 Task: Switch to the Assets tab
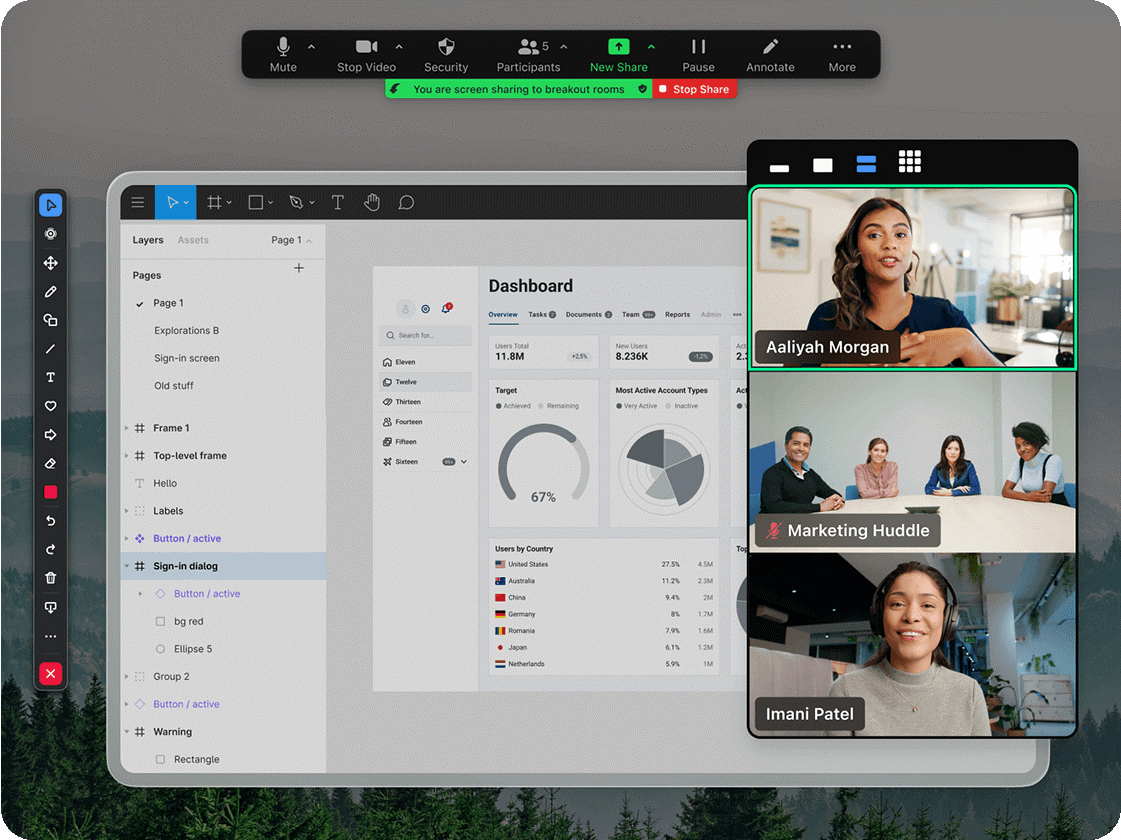pos(192,240)
